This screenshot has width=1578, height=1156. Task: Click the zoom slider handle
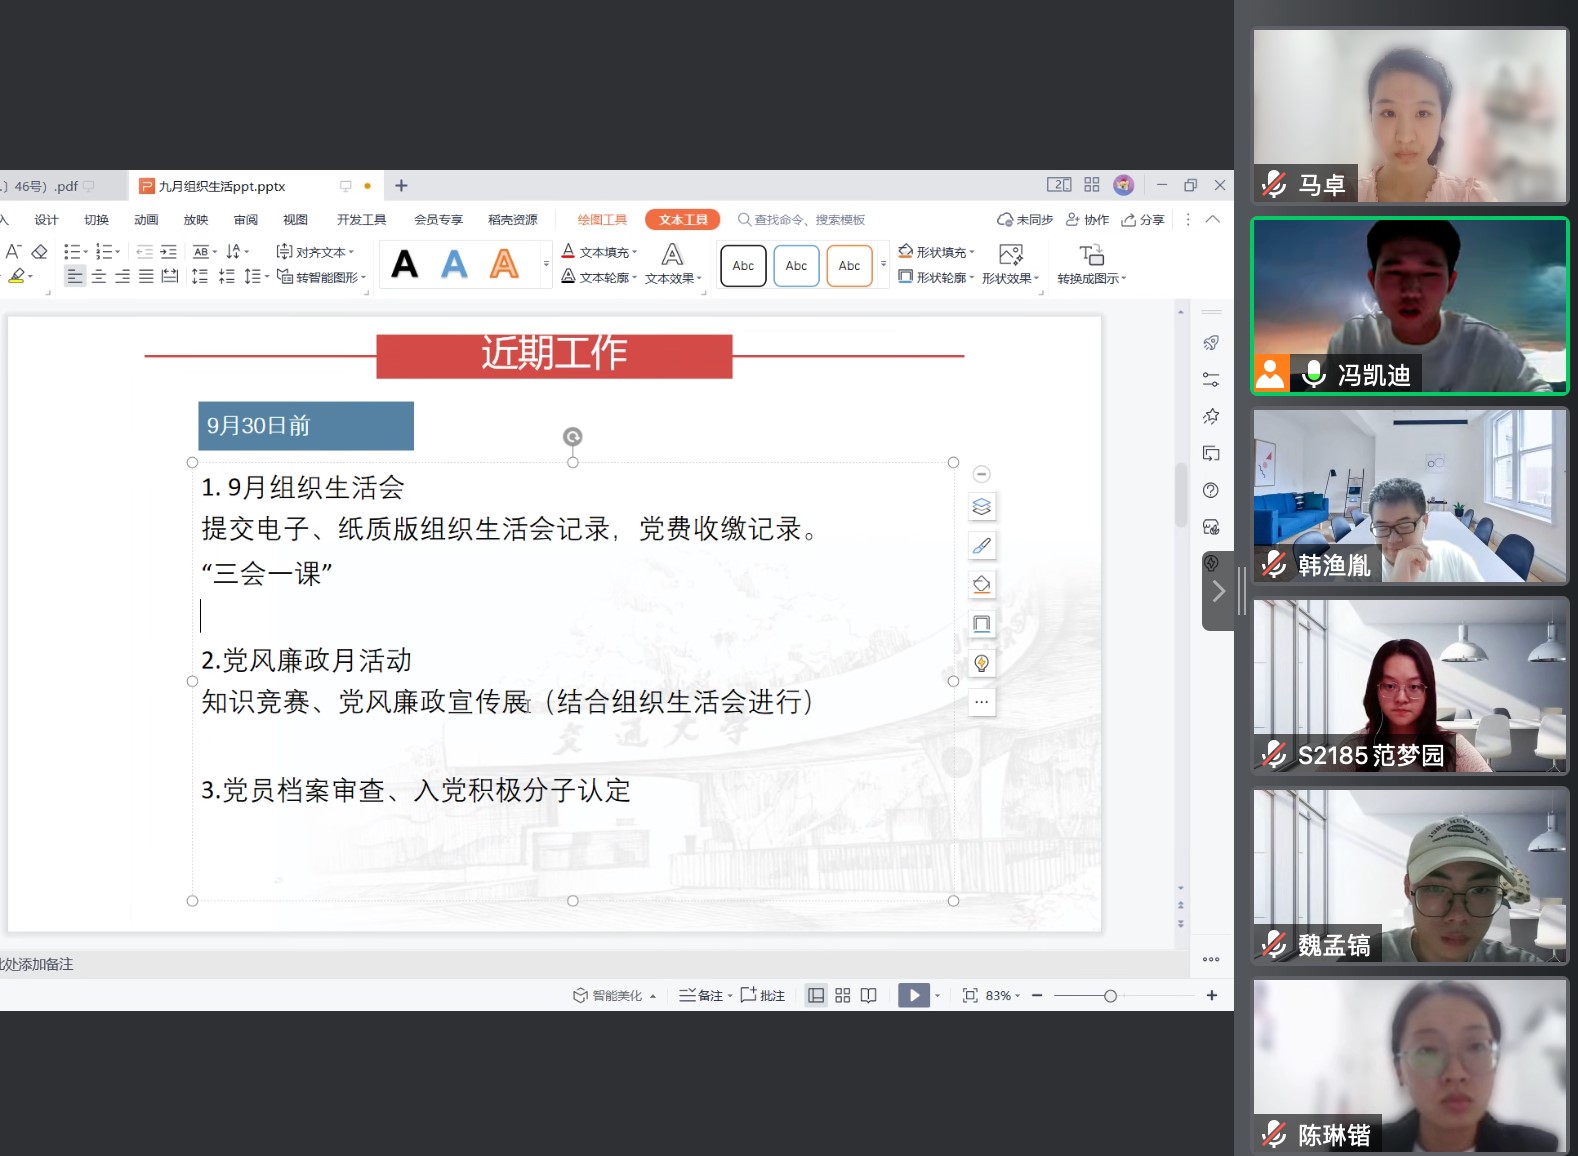point(1110,996)
